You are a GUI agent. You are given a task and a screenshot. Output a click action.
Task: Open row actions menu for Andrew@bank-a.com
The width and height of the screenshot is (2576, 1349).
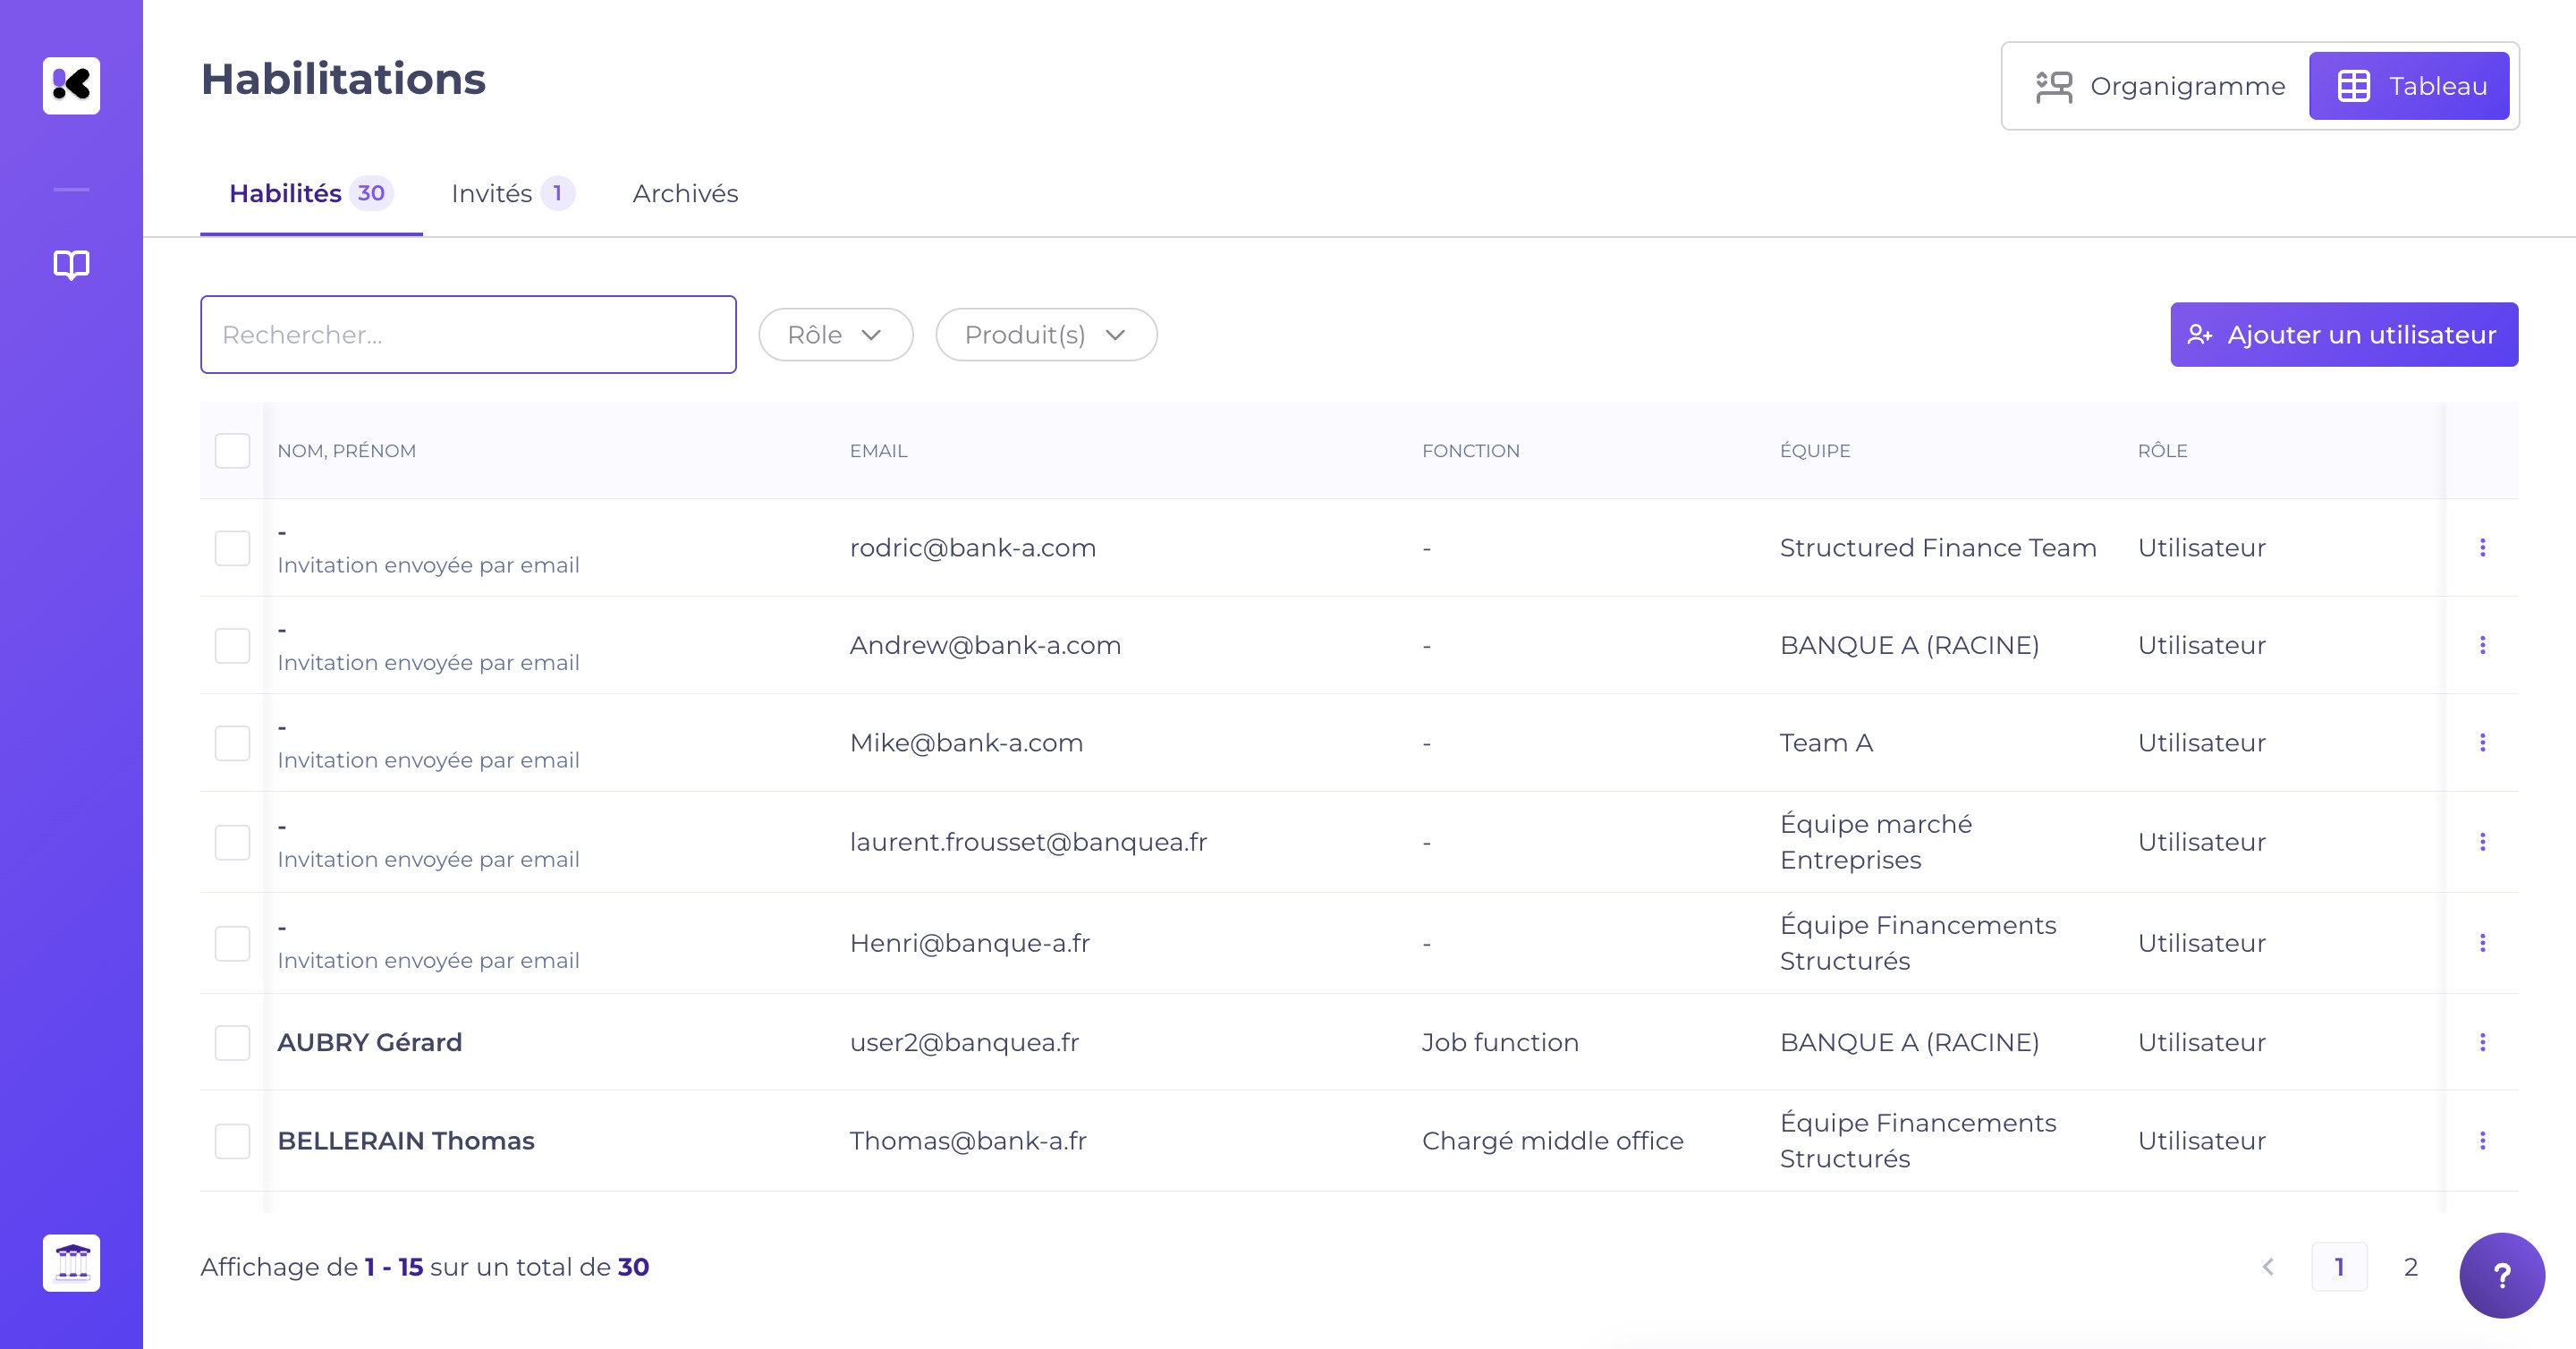click(x=2482, y=645)
